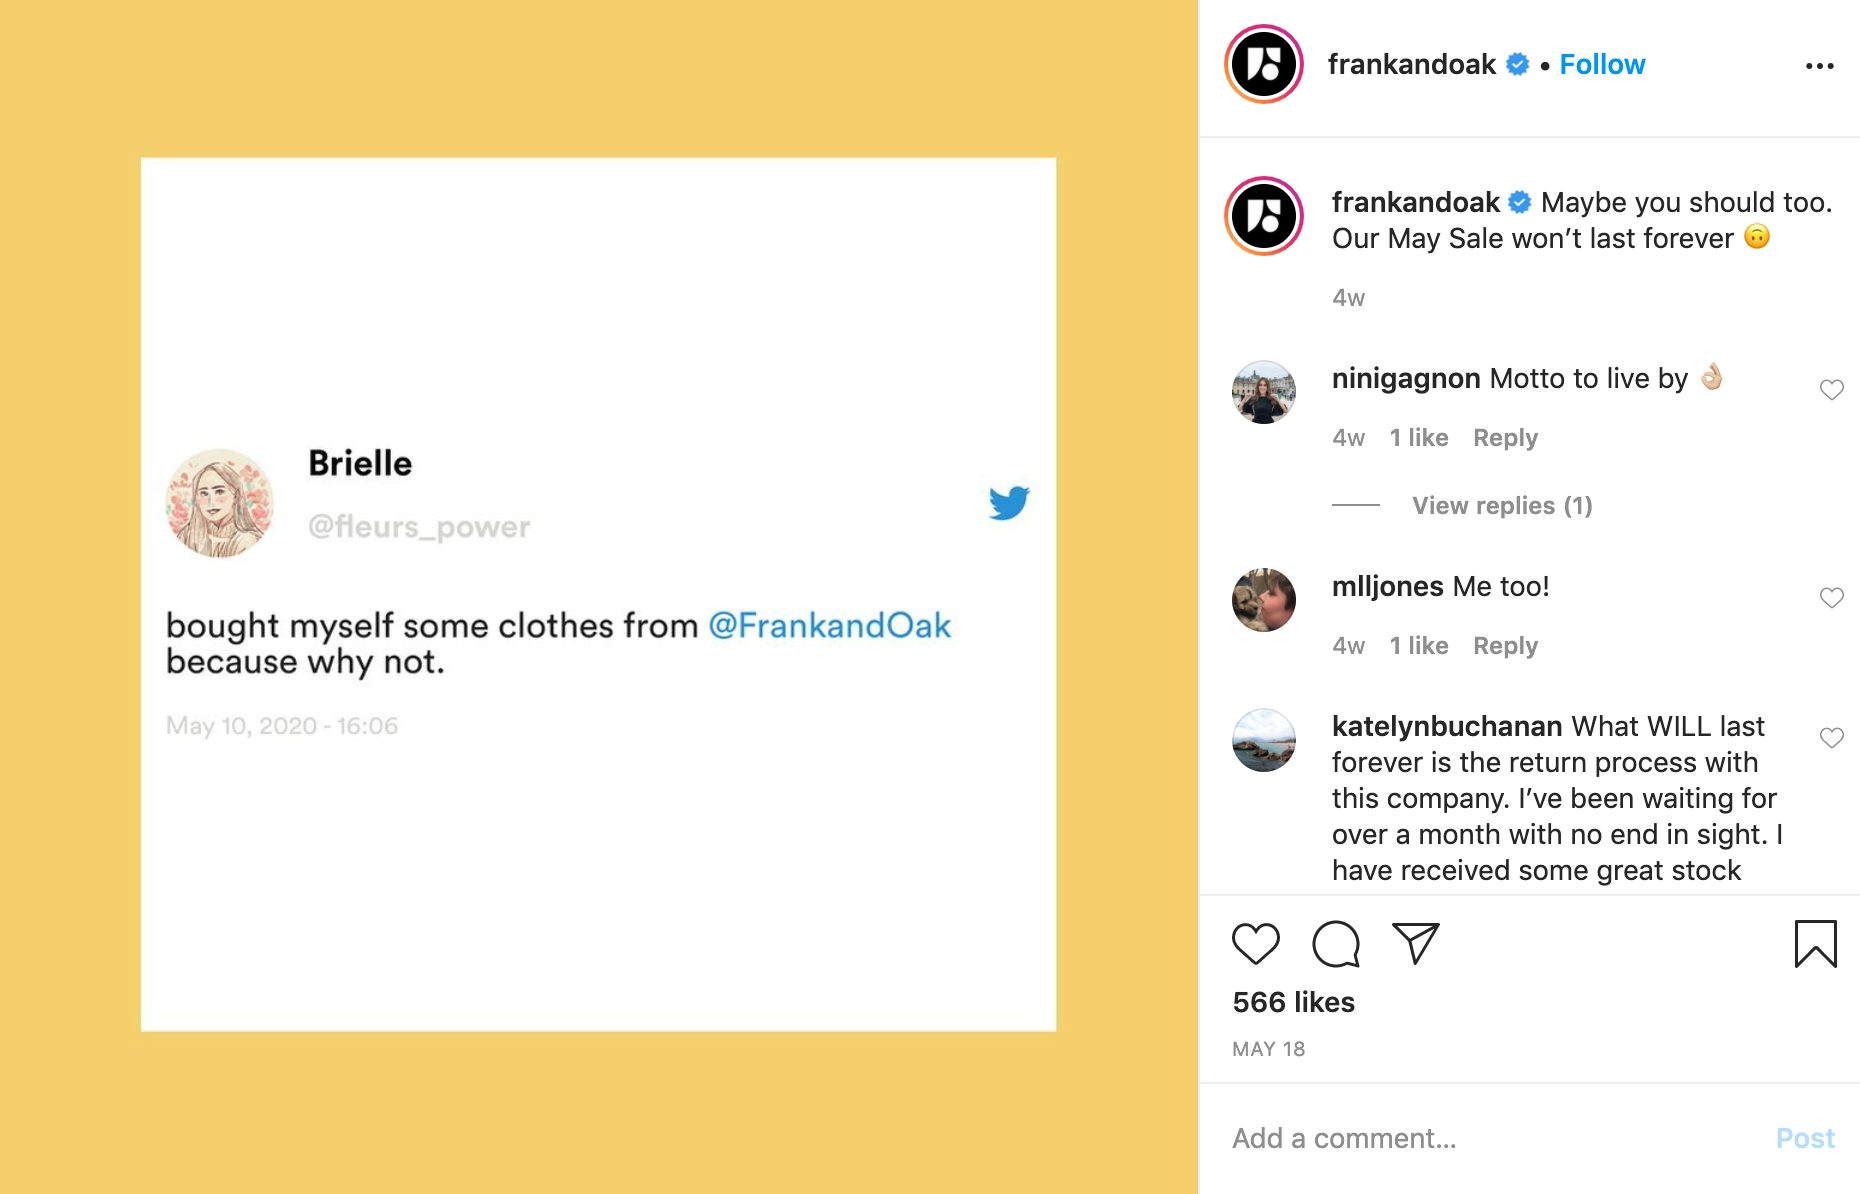This screenshot has height=1194, width=1860.
Task: Like the post with the heart icon
Action: tap(1255, 944)
